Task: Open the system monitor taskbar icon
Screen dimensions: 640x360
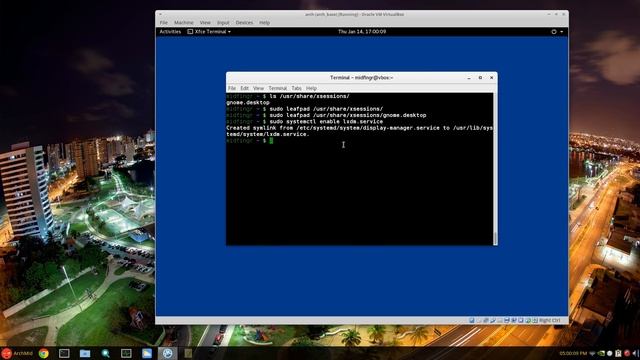Action: [126, 353]
